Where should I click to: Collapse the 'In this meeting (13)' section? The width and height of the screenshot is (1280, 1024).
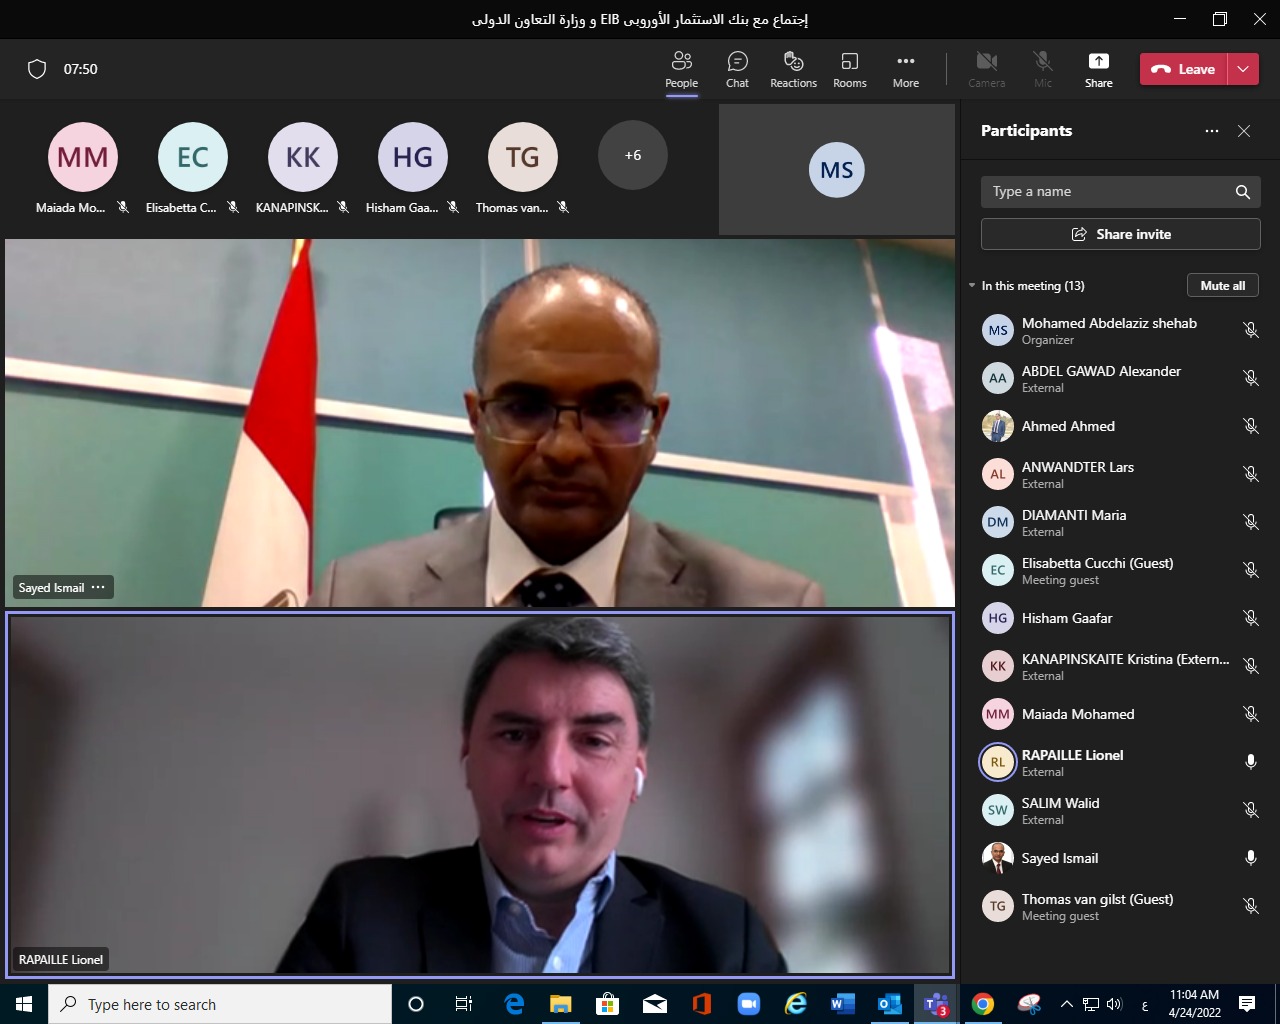972,286
